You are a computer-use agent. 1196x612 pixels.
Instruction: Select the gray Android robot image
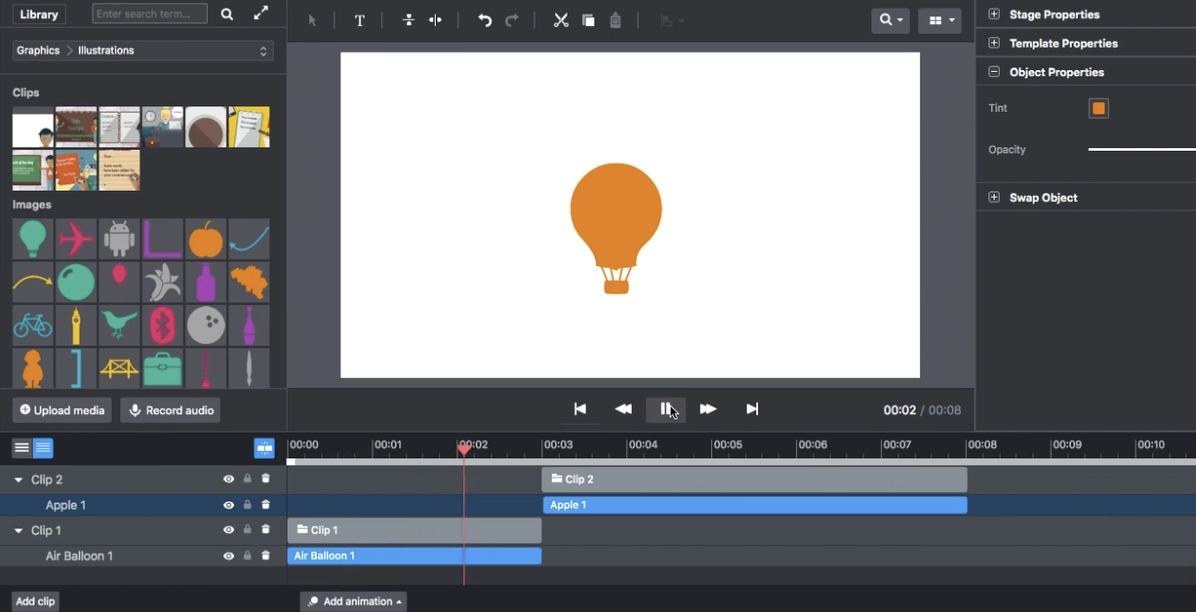click(x=119, y=239)
